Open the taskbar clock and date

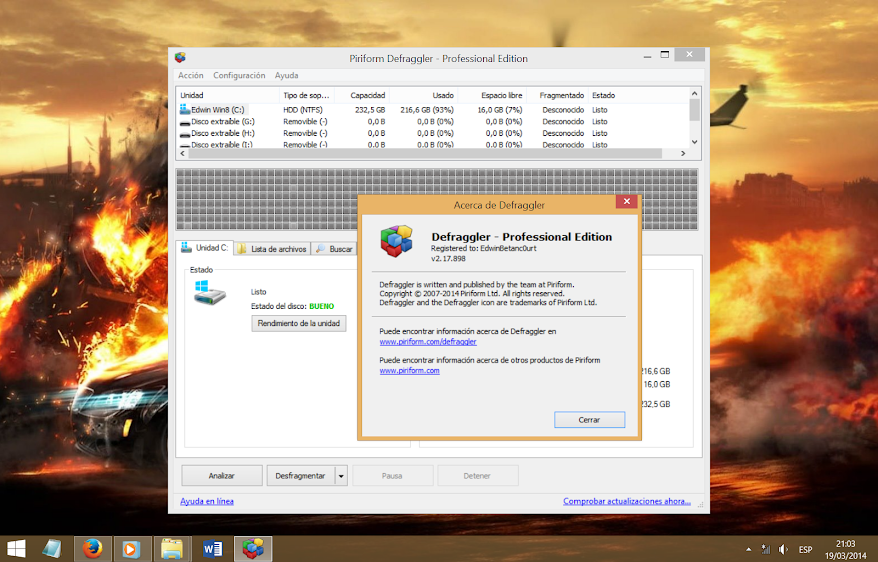coord(846,549)
